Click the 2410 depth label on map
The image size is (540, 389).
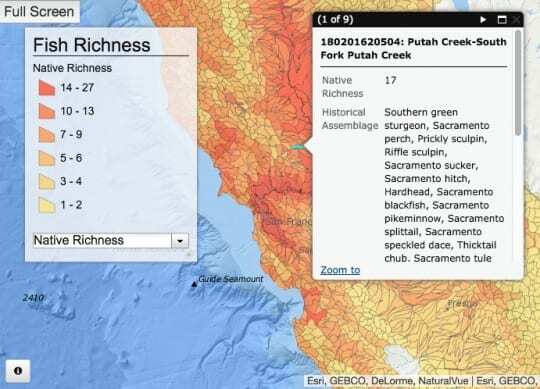[x=33, y=298]
